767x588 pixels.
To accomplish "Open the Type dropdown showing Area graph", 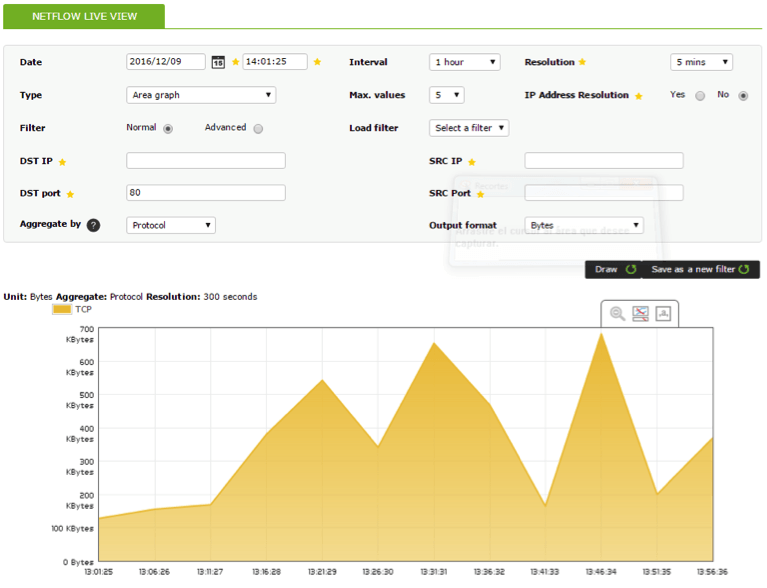I will click(x=201, y=95).
